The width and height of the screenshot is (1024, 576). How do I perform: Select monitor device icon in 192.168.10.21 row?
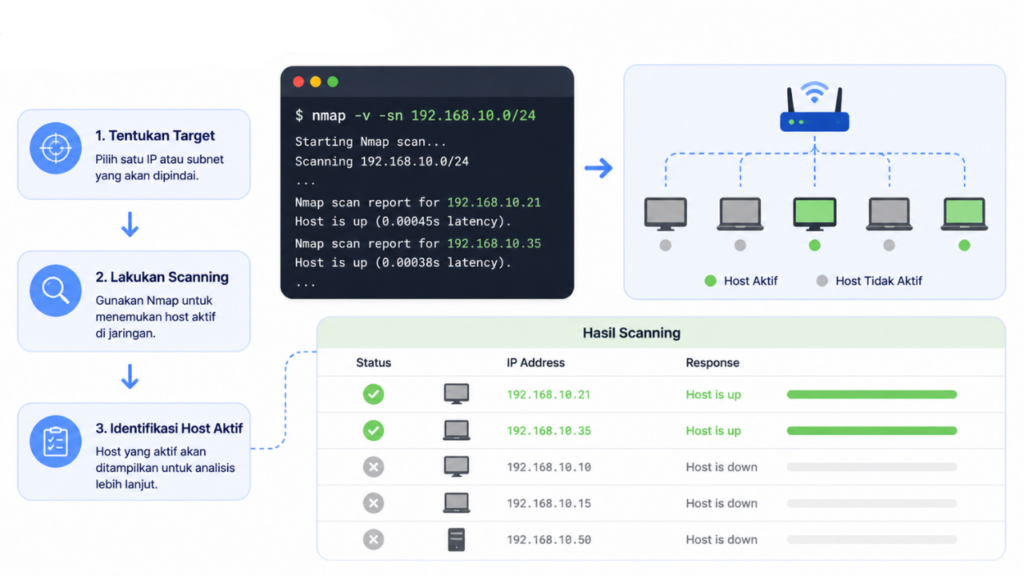tap(456, 394)
